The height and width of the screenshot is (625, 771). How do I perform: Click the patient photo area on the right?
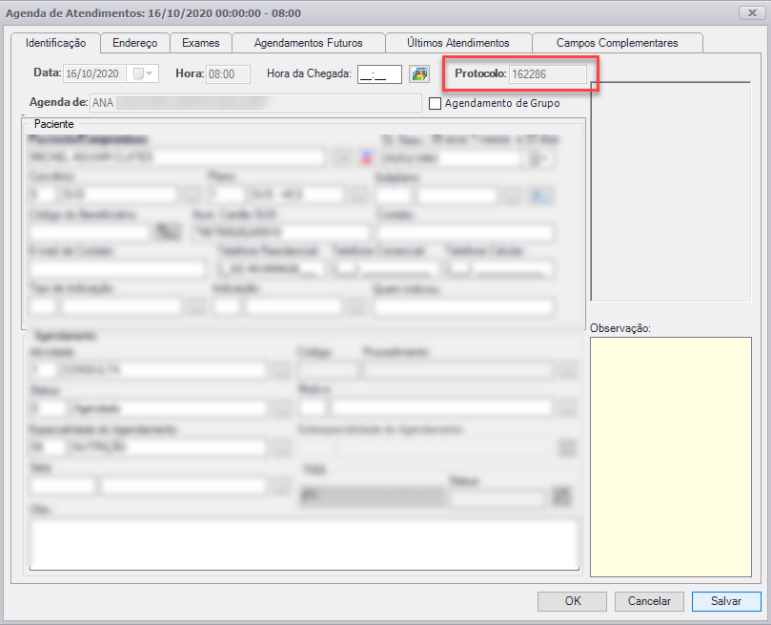pos(671,191)
